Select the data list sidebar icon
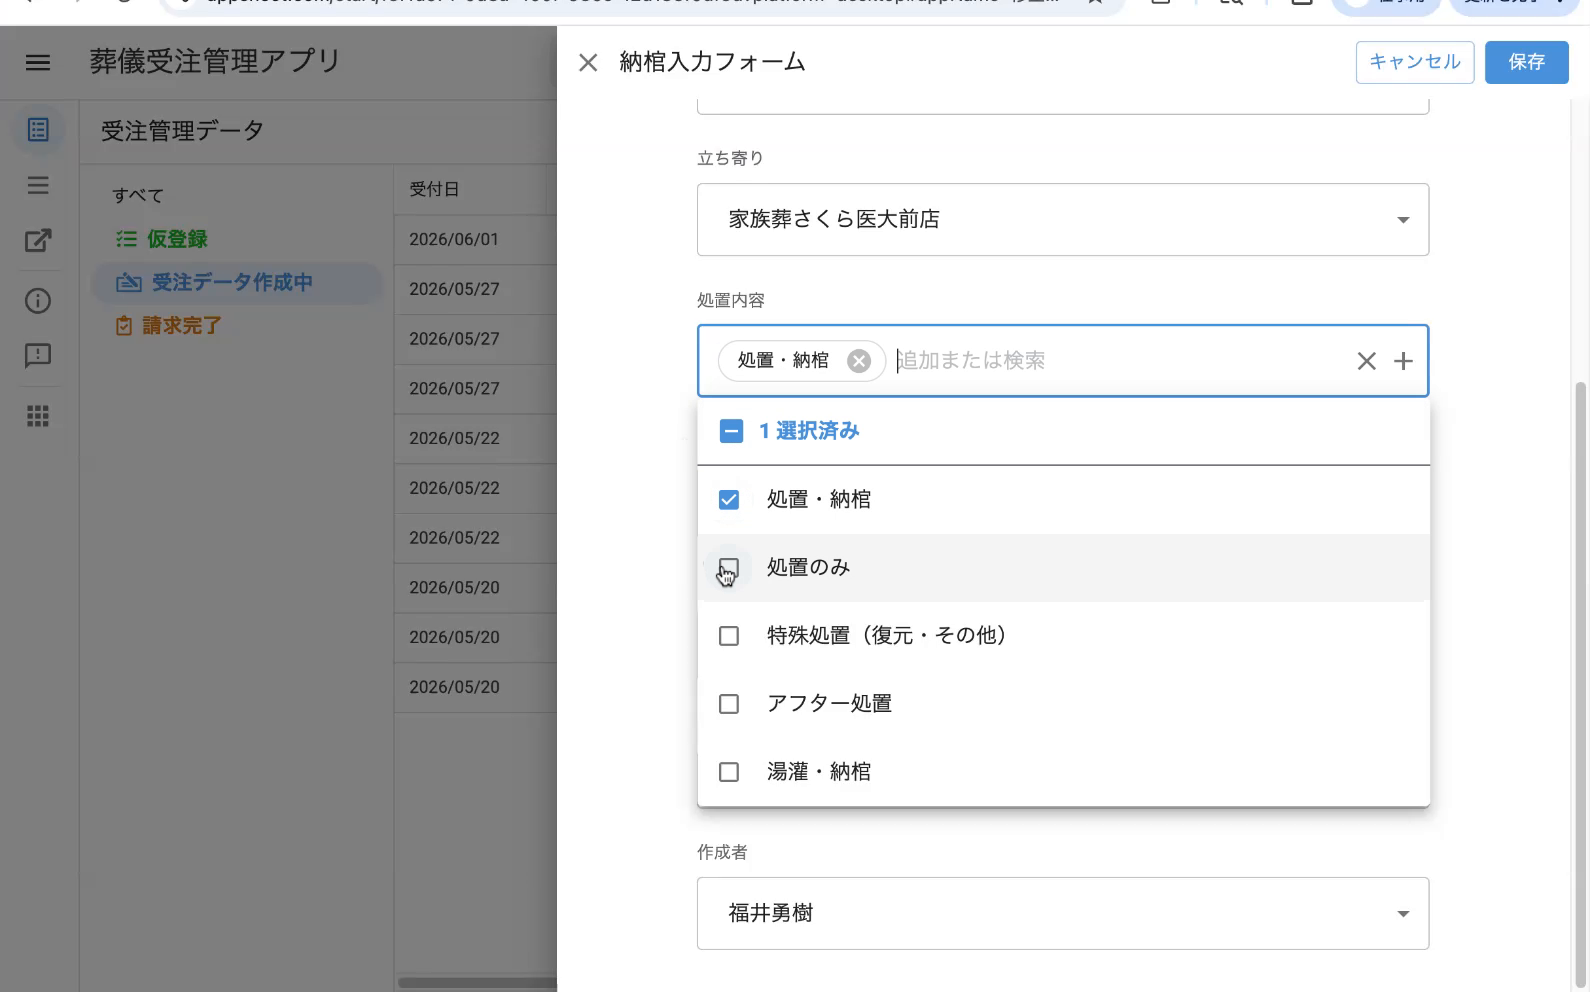Viewport: 1590px width, 992px height. coord(38,130)
